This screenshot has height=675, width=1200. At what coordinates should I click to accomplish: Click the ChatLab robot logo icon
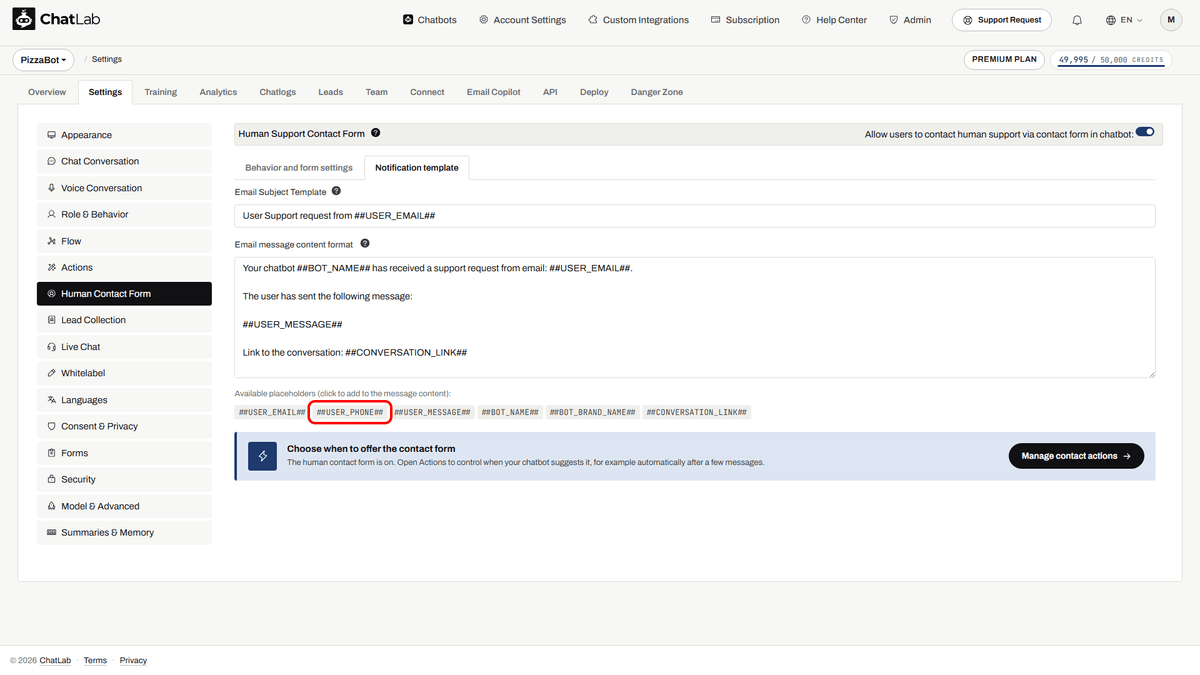click(24, 20)
